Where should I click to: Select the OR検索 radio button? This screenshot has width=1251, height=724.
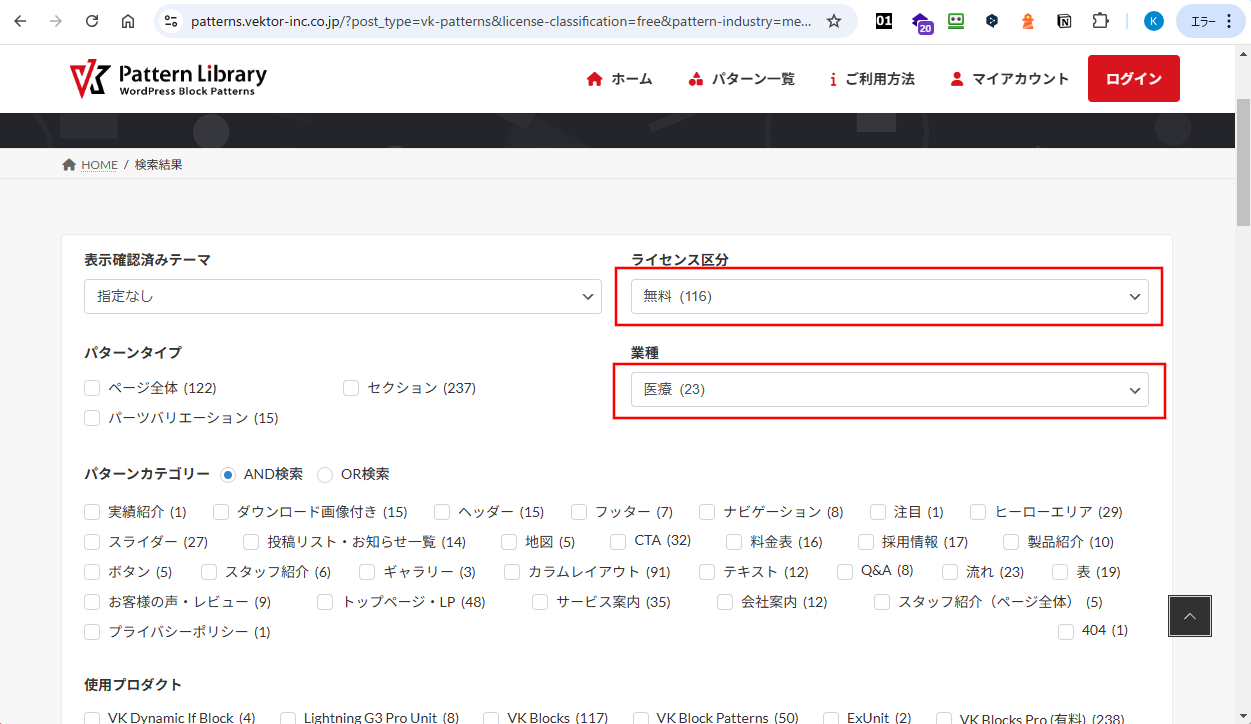pyautogui.click(x=325, y=475)
